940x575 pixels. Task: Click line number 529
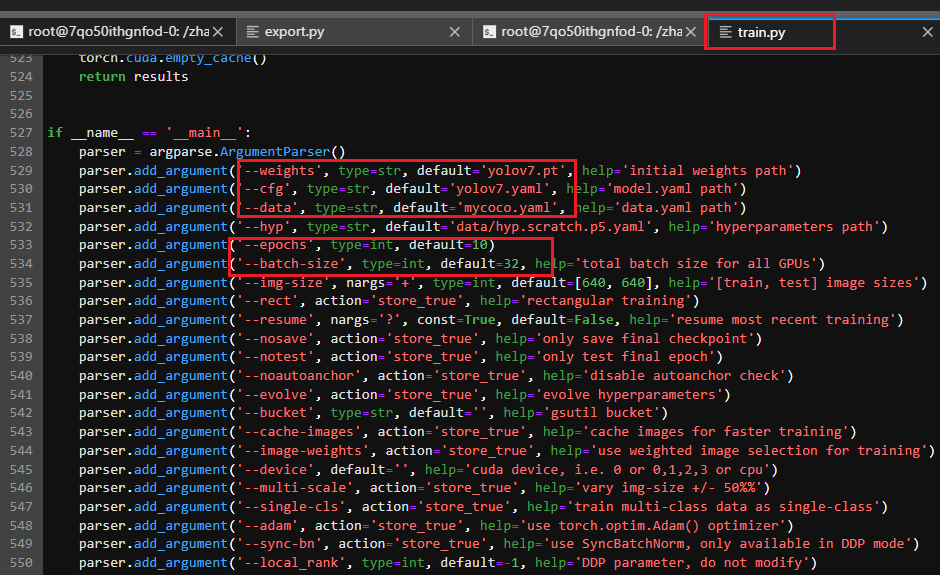21,170
